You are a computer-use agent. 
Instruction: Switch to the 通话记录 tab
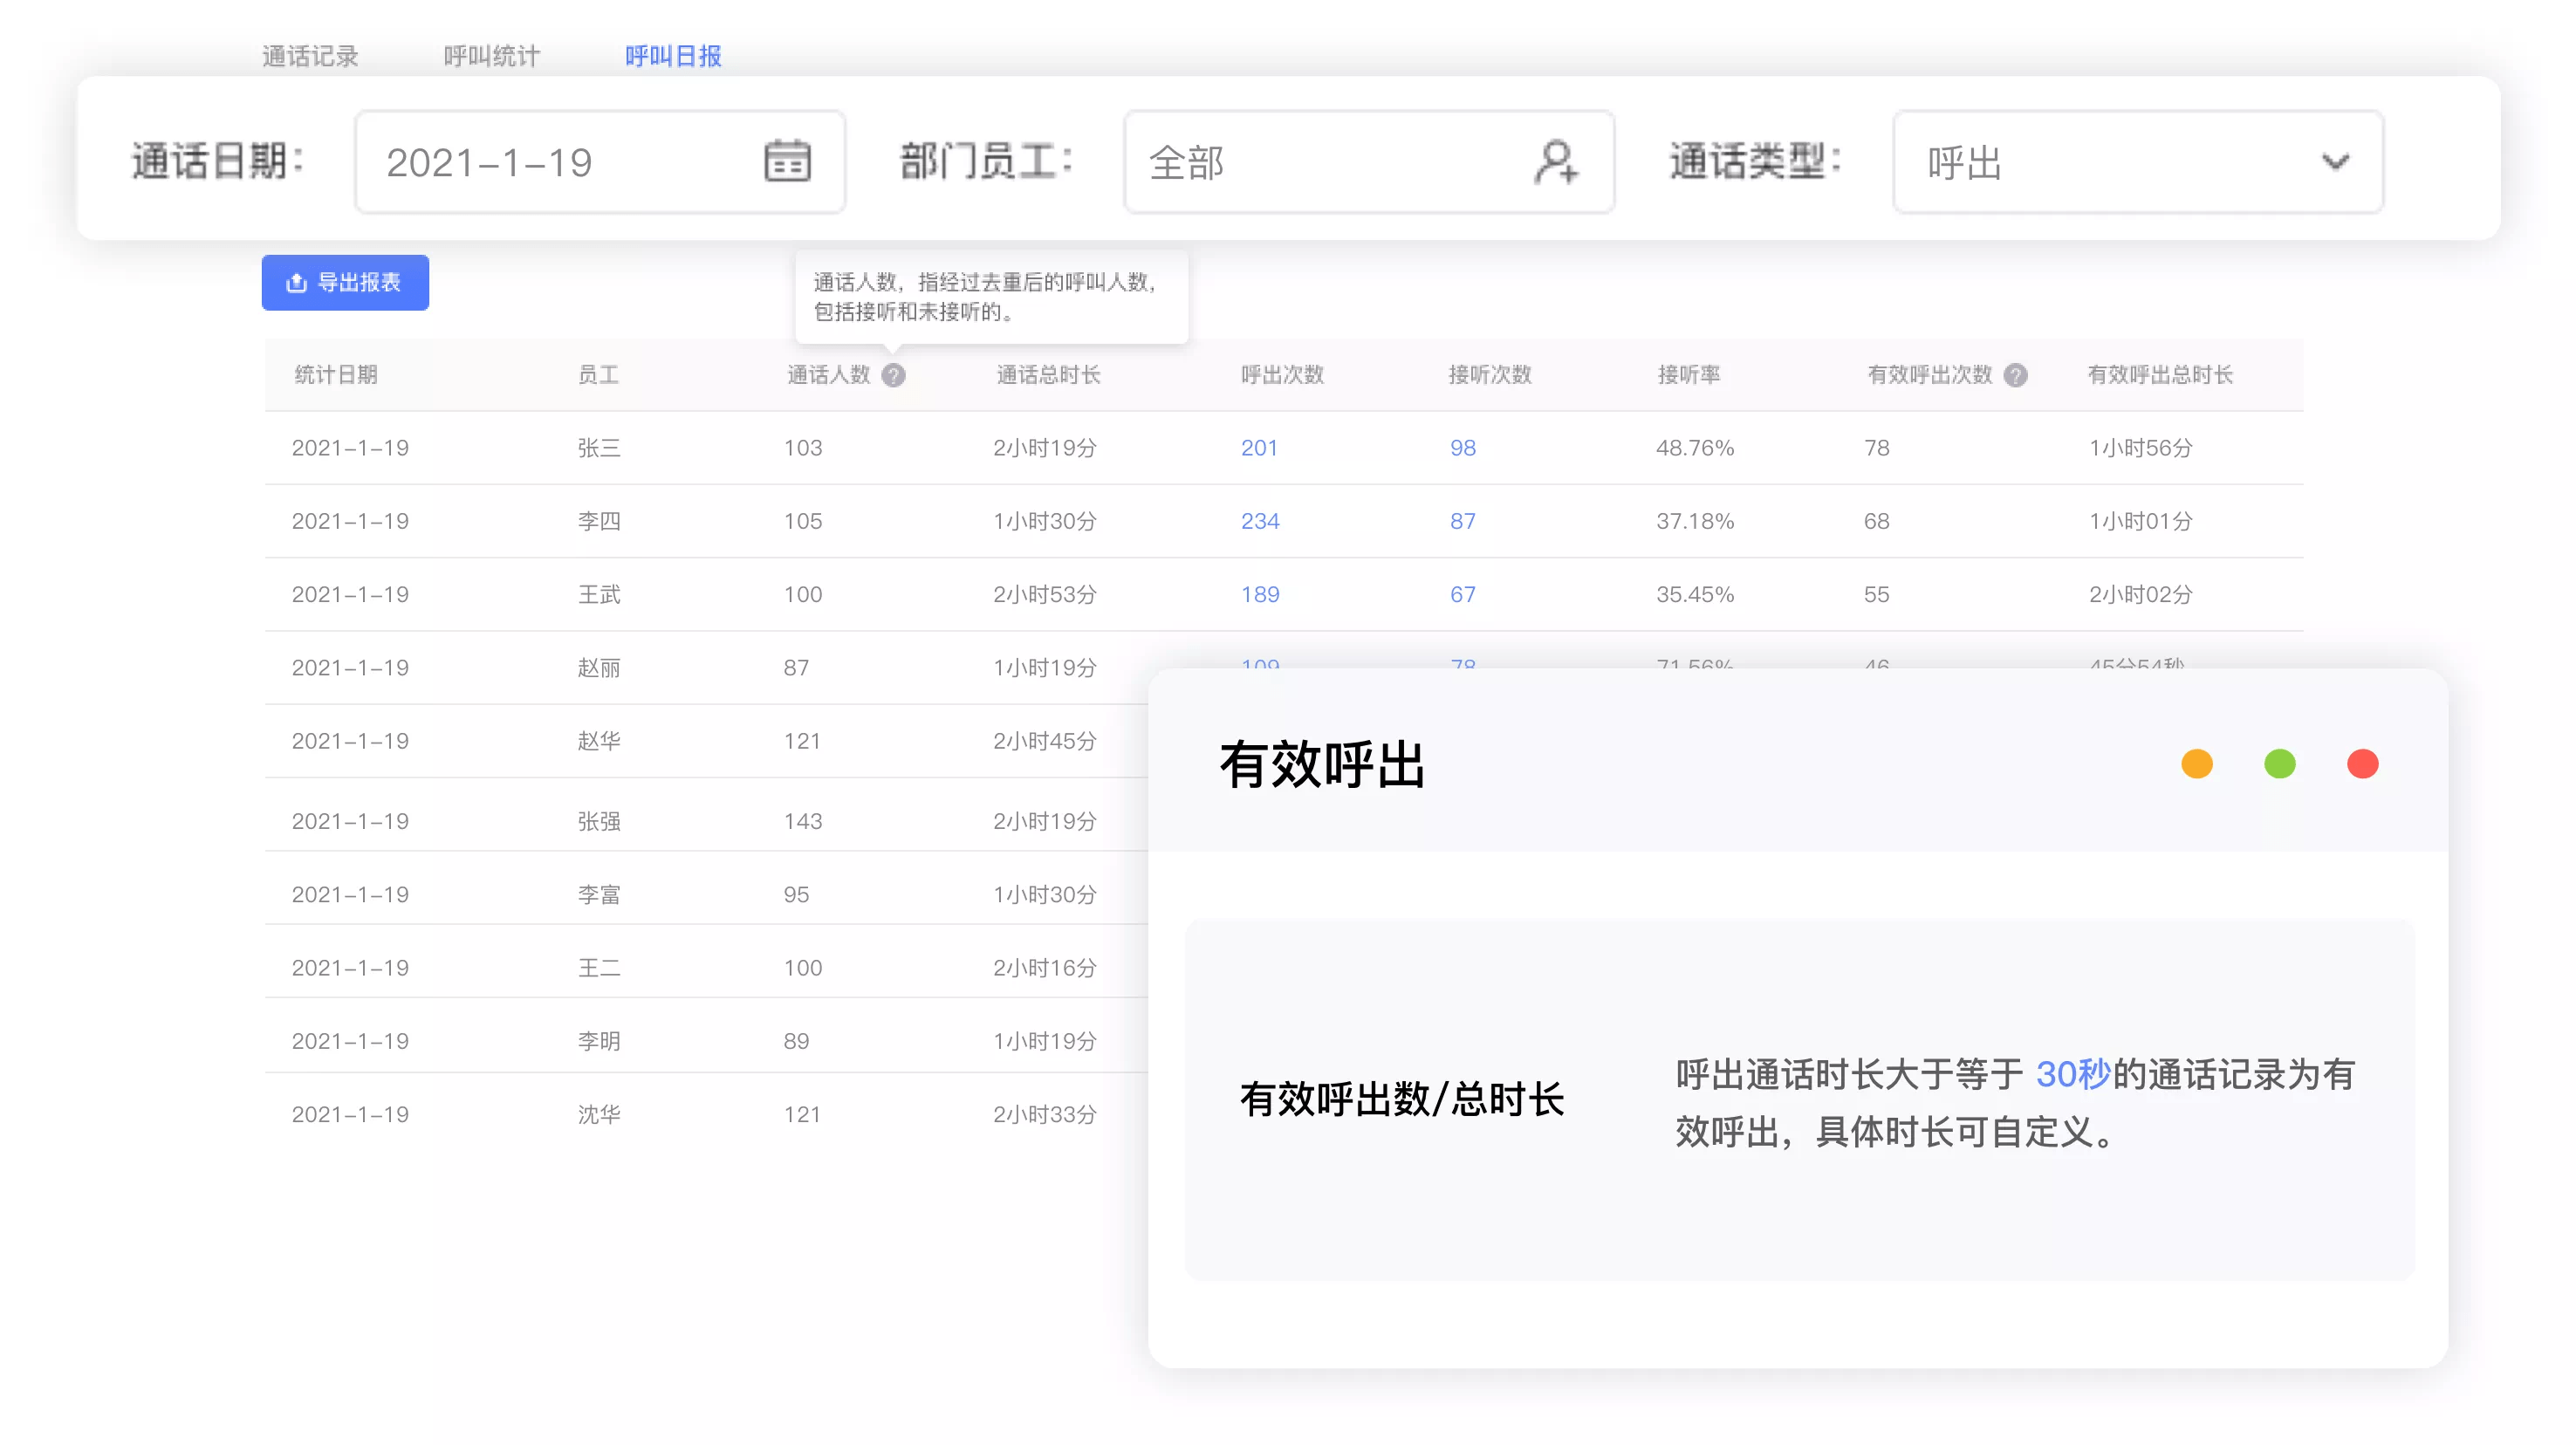tap(310, 56)
